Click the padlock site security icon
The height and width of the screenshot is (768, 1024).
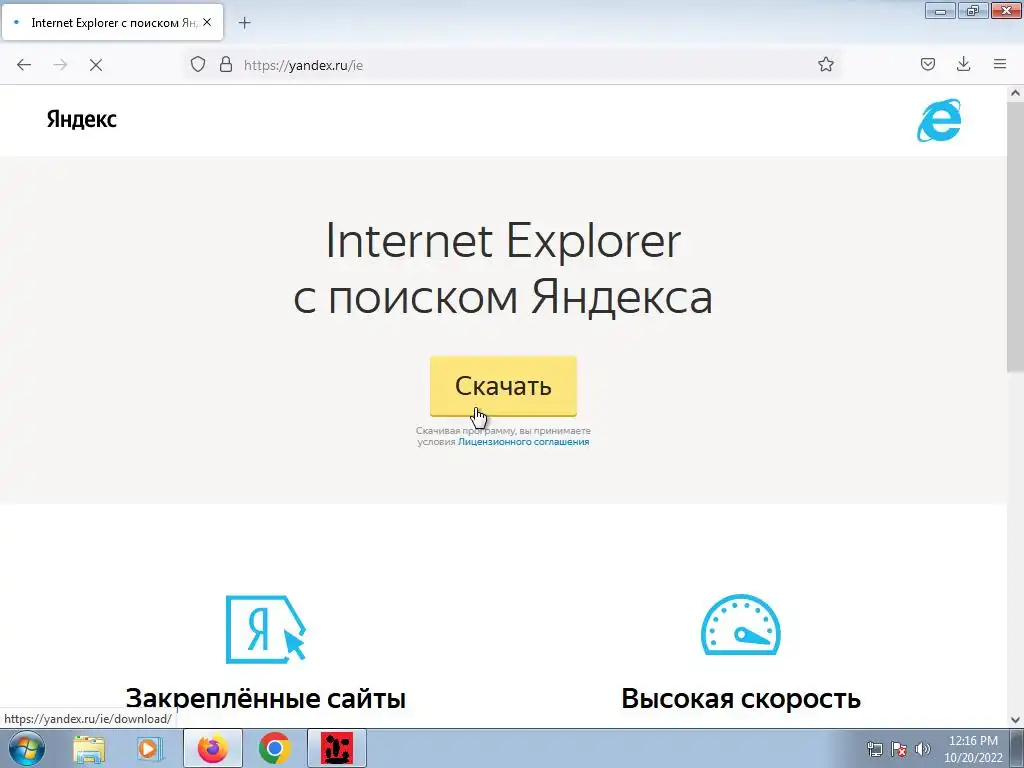pos(226,65)
